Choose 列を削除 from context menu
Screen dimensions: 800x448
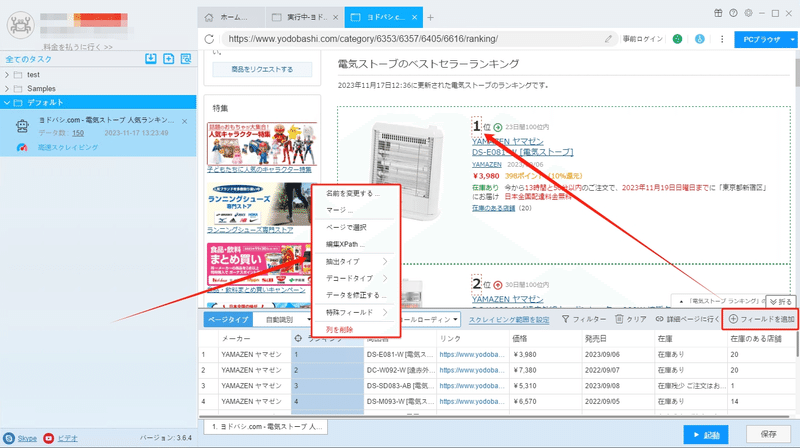pos(339,330)
